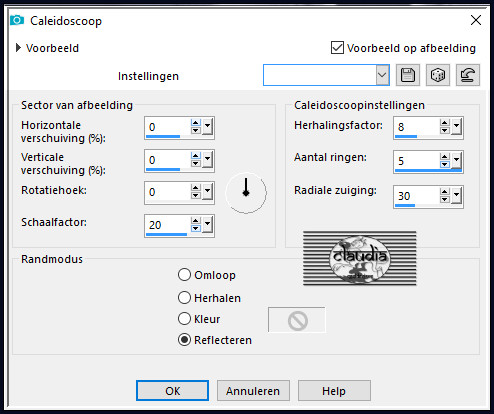Open Radiale zuiging slider dropdown arrow
The width and height of the screenshot is (494, 414).
456,196
